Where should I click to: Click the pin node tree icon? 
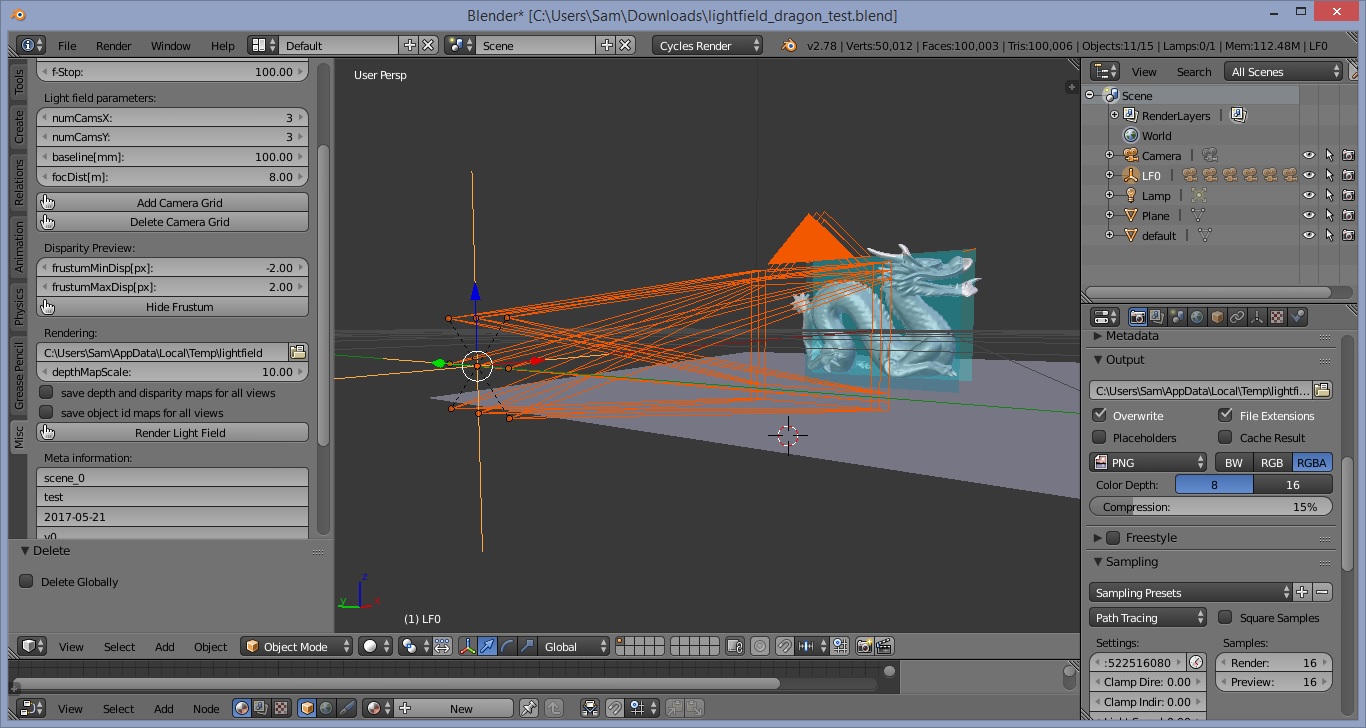click(x=529, y=708)
